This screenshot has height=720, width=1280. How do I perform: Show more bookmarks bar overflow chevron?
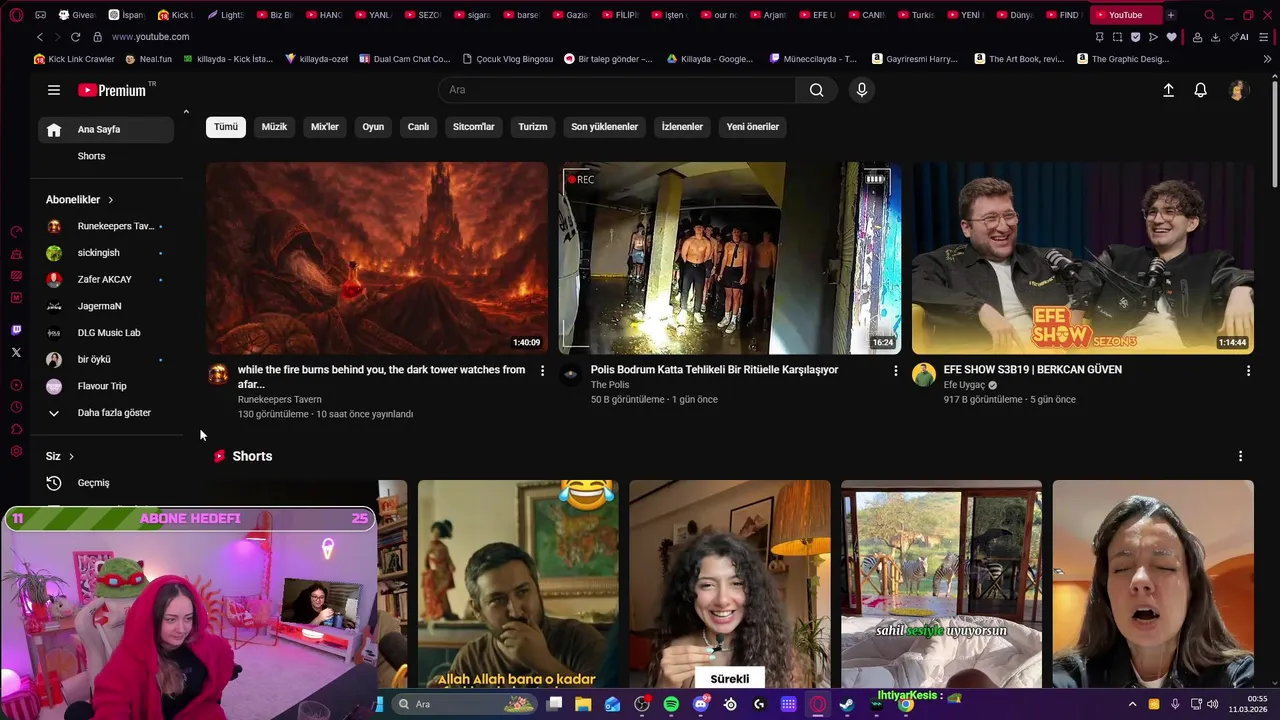click(1267, 59)
